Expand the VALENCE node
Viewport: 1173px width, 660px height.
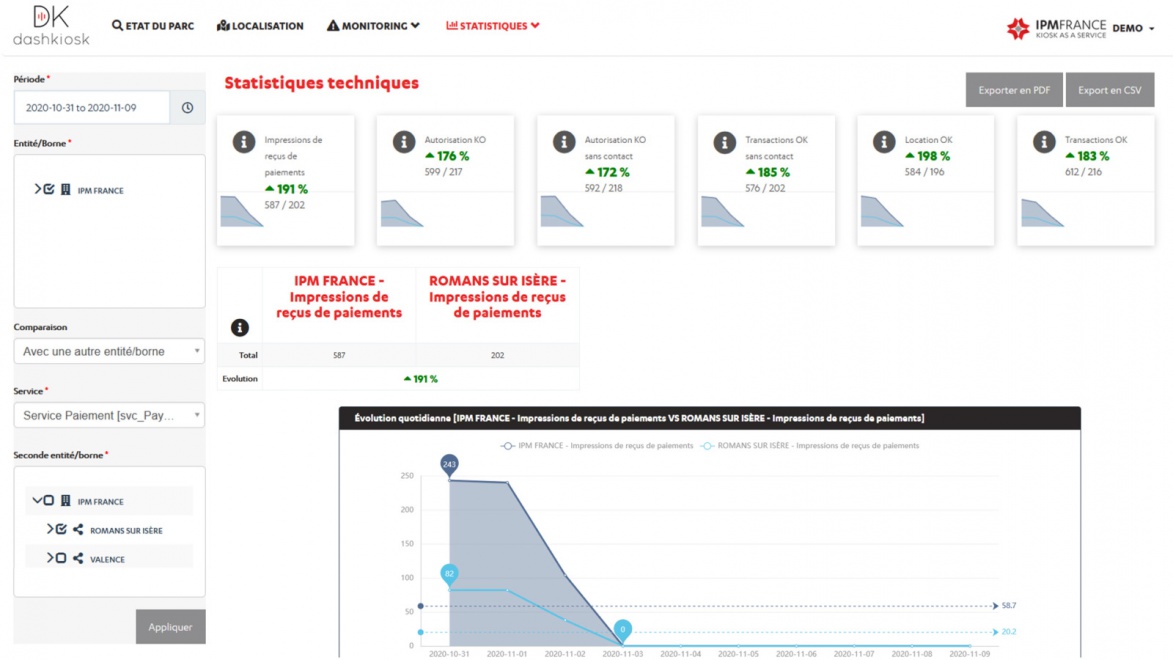50,558
